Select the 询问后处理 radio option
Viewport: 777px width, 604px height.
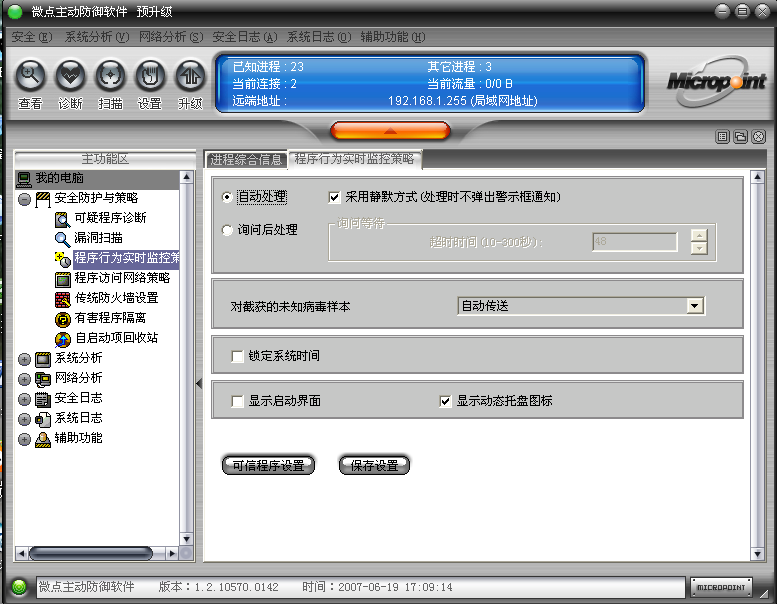(x=228, y=230)
